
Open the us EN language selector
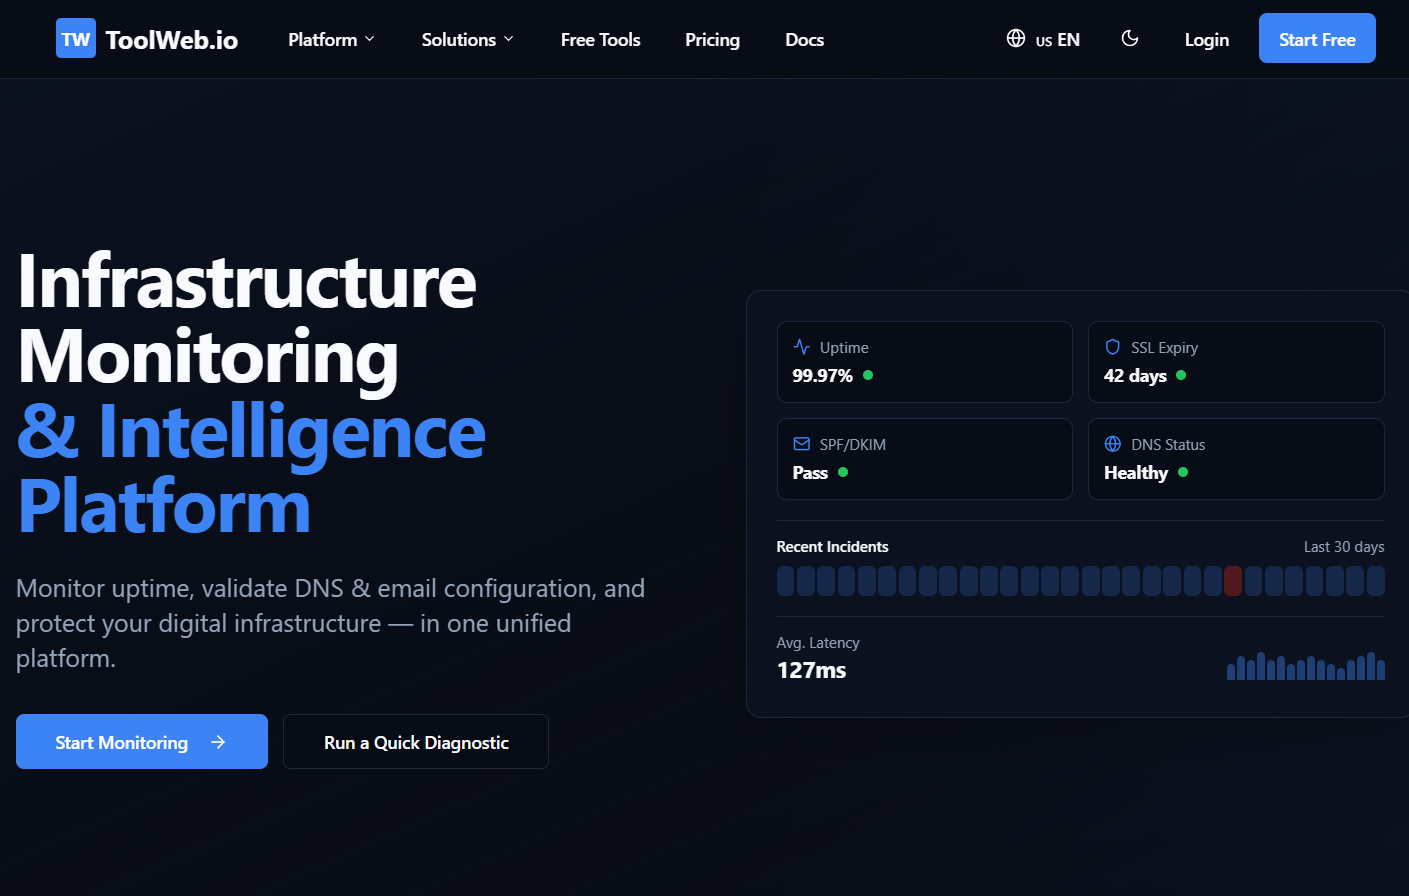tap(1043, 39)
